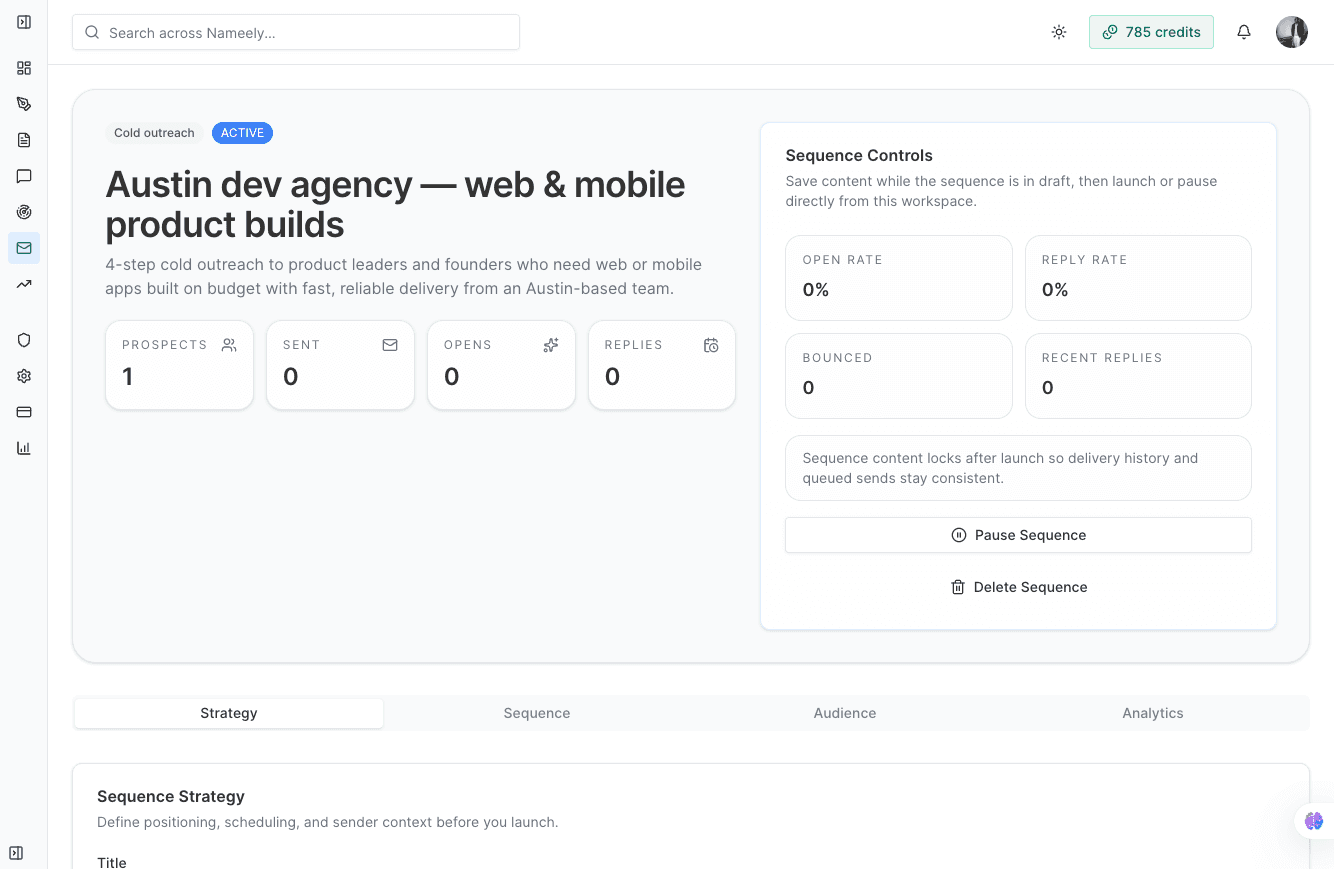The image size is (1334, 869).
Task: Open notifications via the bell icon
Action: (x=1243, y=31)
